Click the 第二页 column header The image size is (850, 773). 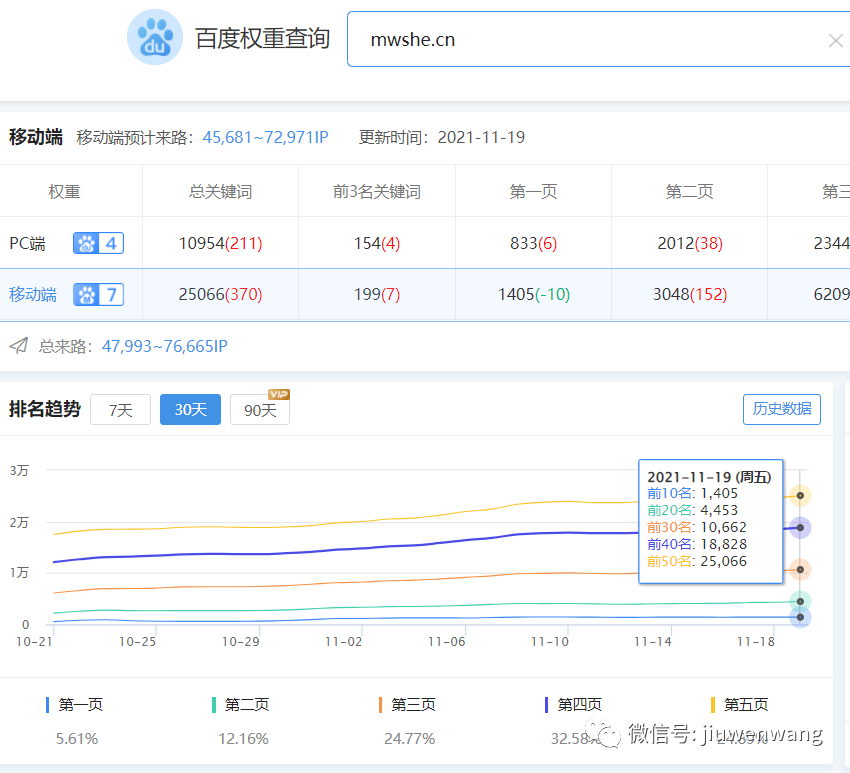[x=690, y=191]
